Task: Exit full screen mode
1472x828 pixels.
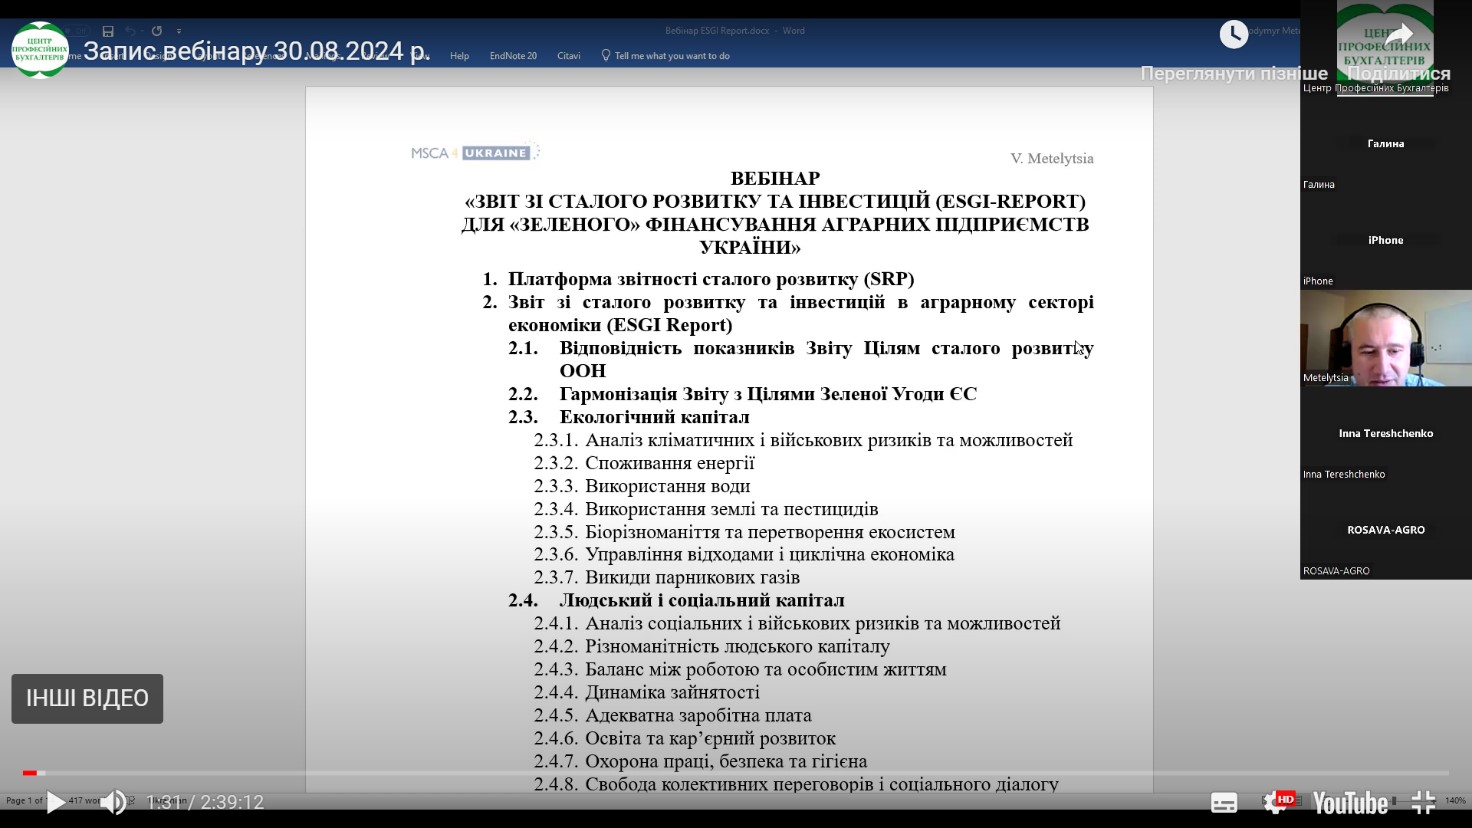Action: point(1423,802)
